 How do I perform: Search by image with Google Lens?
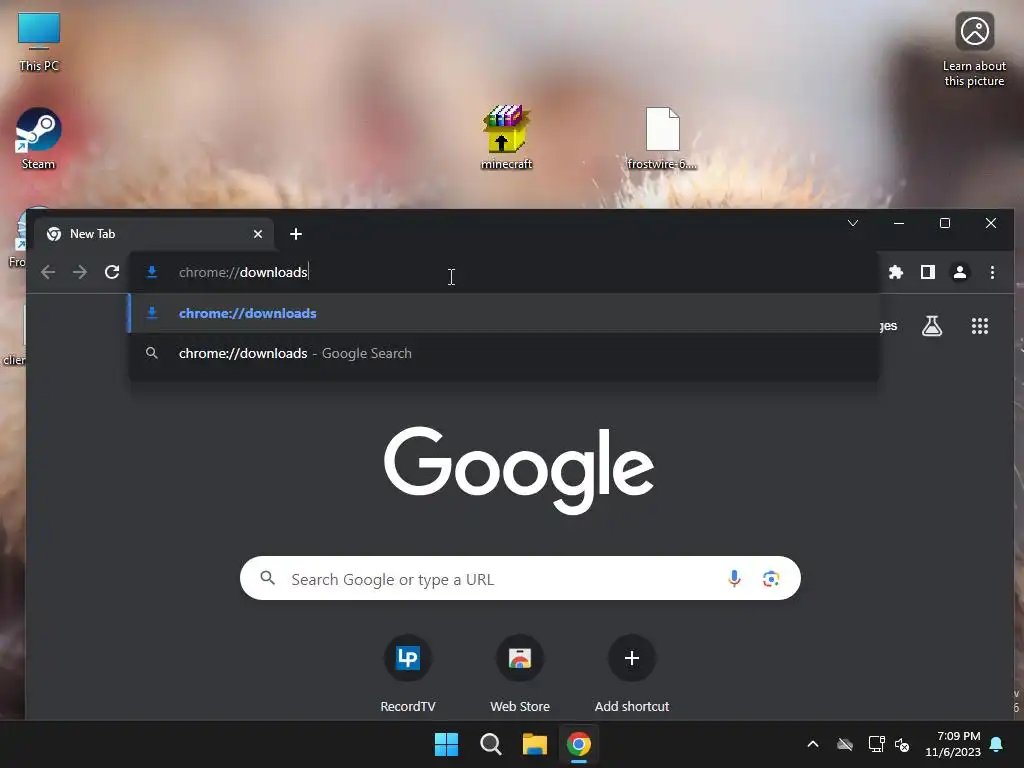point(771,579)
